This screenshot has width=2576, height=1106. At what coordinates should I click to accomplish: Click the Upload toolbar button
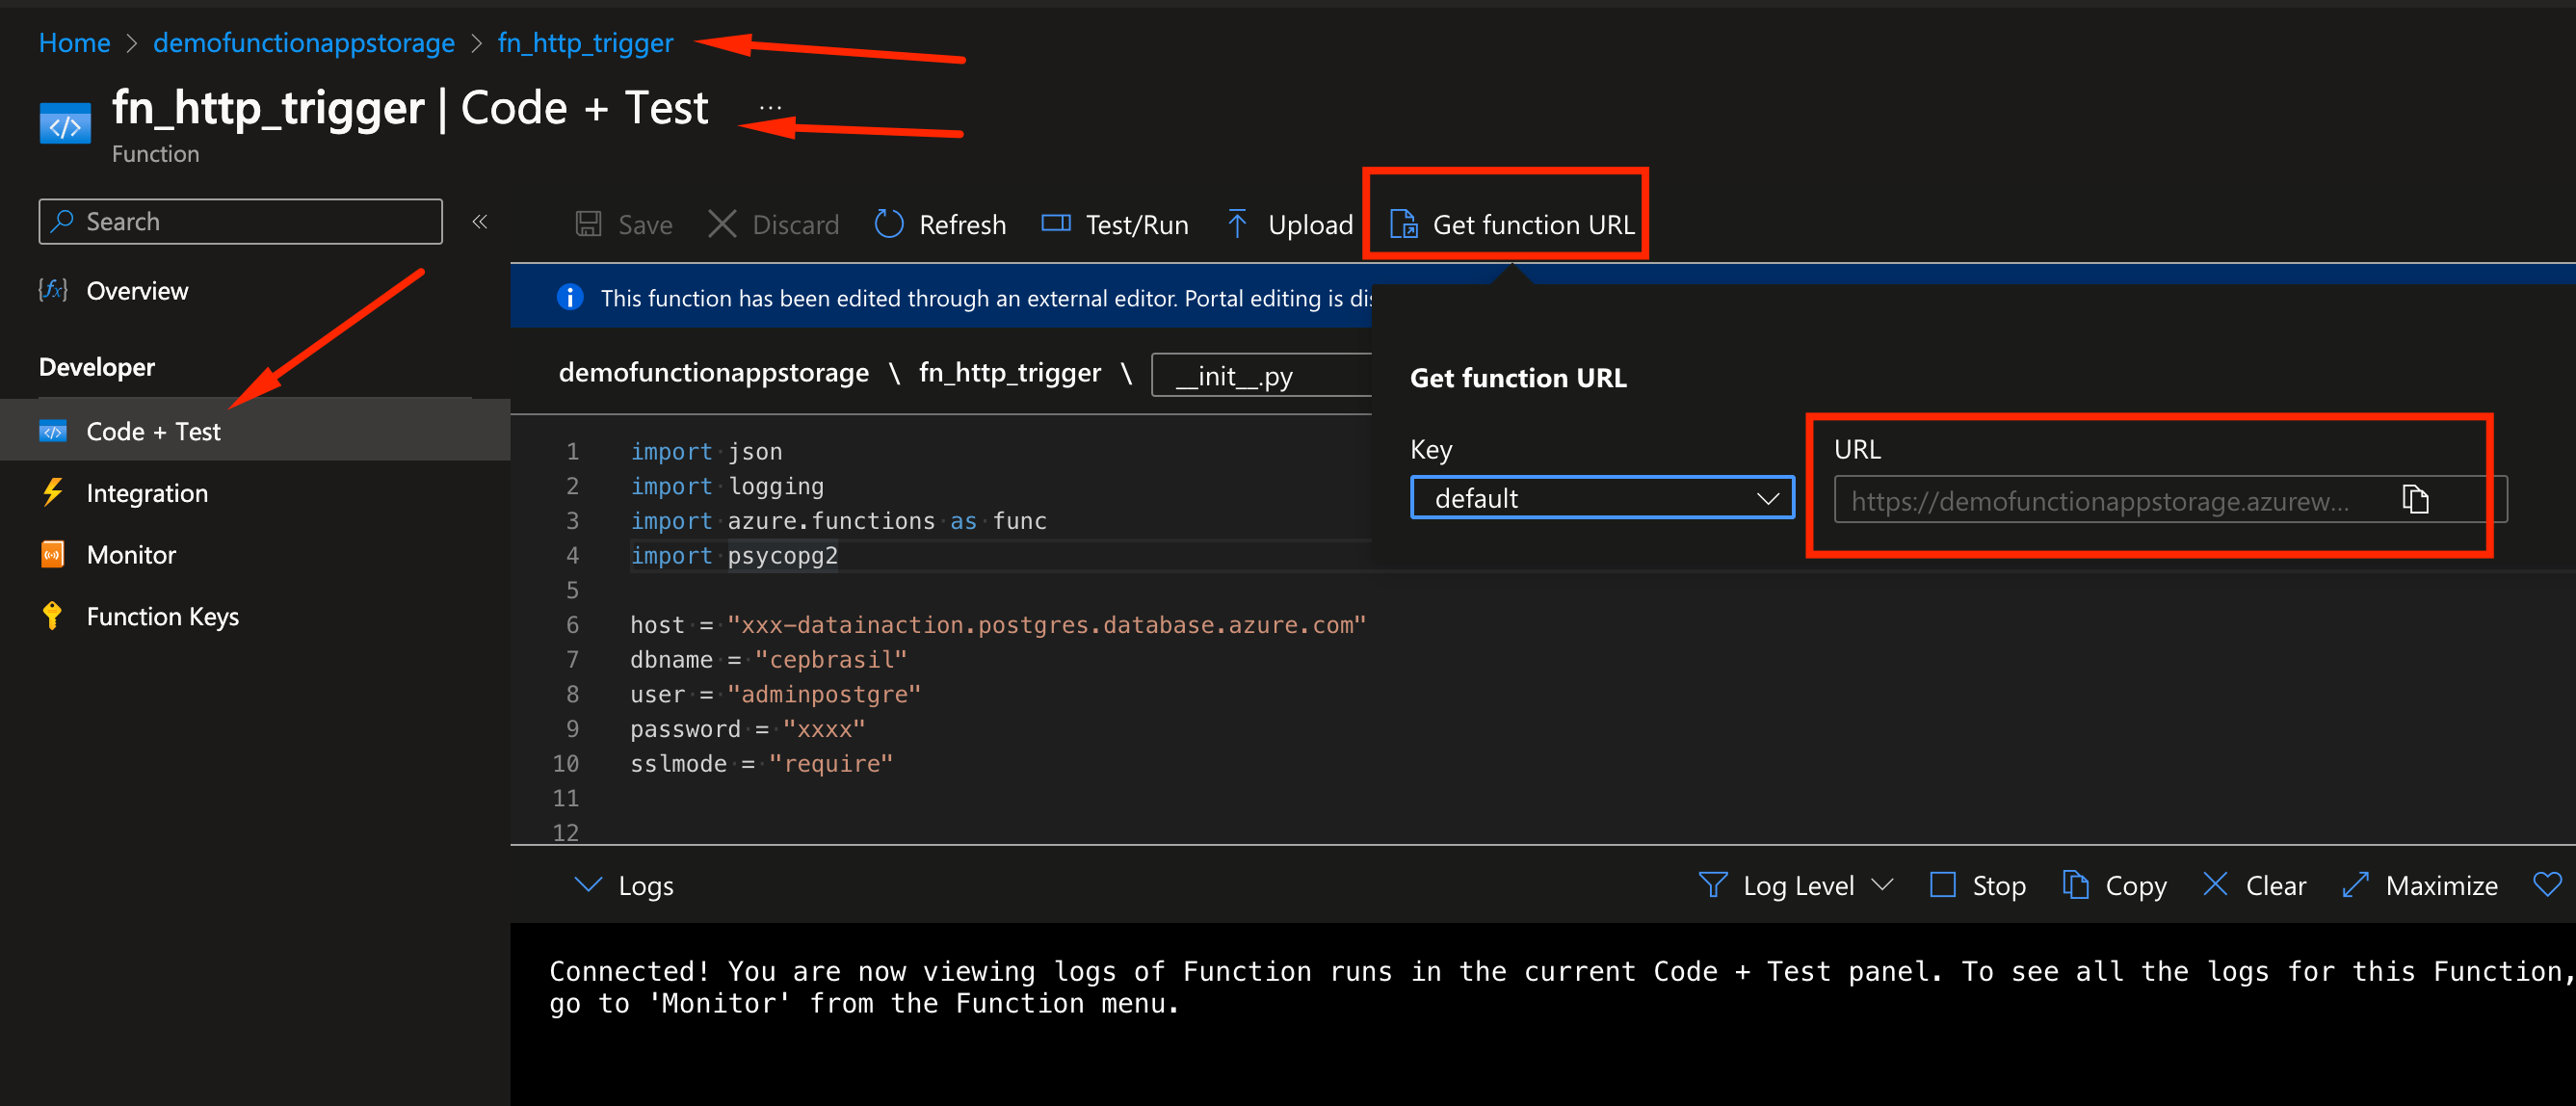coord(1290,224)
